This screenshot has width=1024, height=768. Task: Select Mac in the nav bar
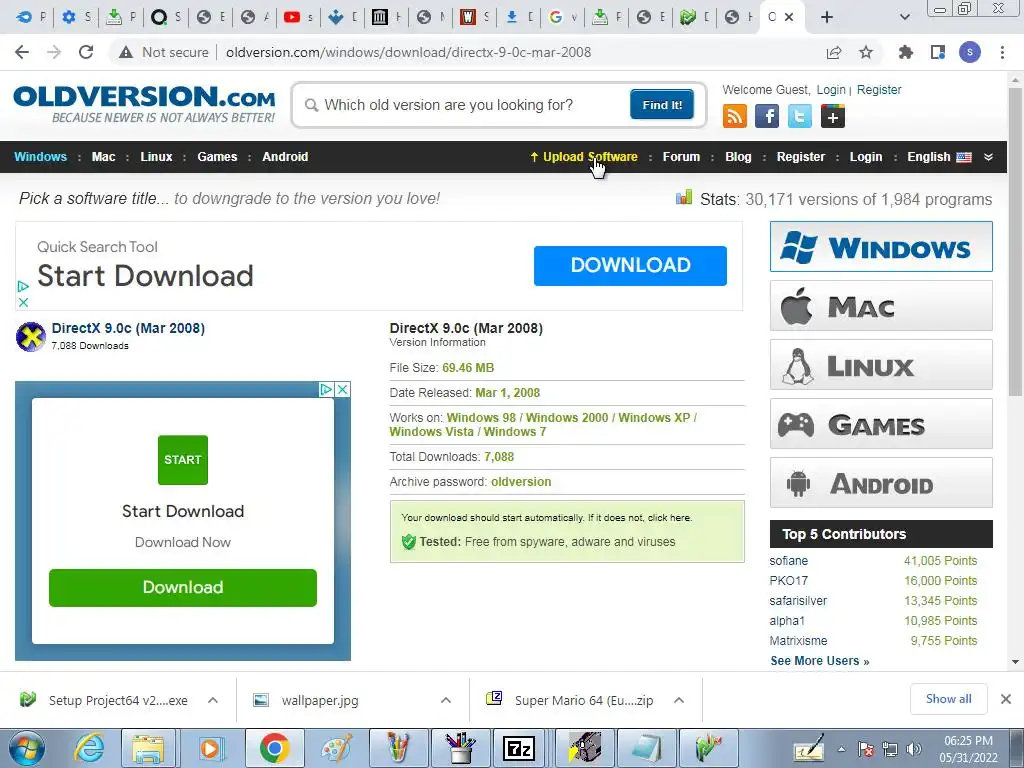point(103,157)
